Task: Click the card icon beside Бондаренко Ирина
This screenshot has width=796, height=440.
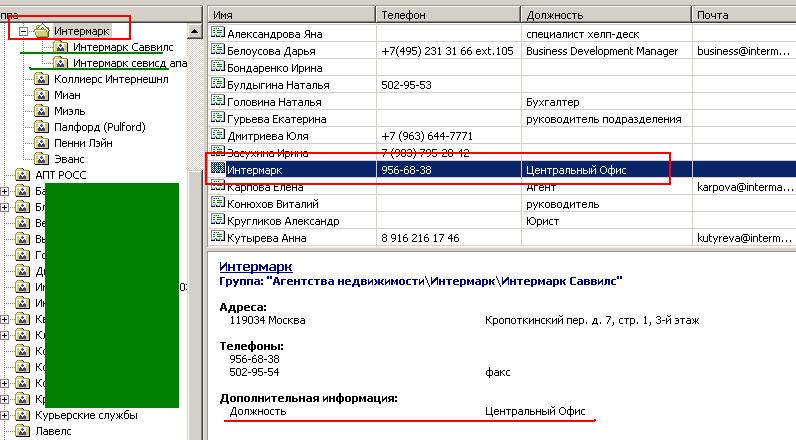Action: [218, 66]
